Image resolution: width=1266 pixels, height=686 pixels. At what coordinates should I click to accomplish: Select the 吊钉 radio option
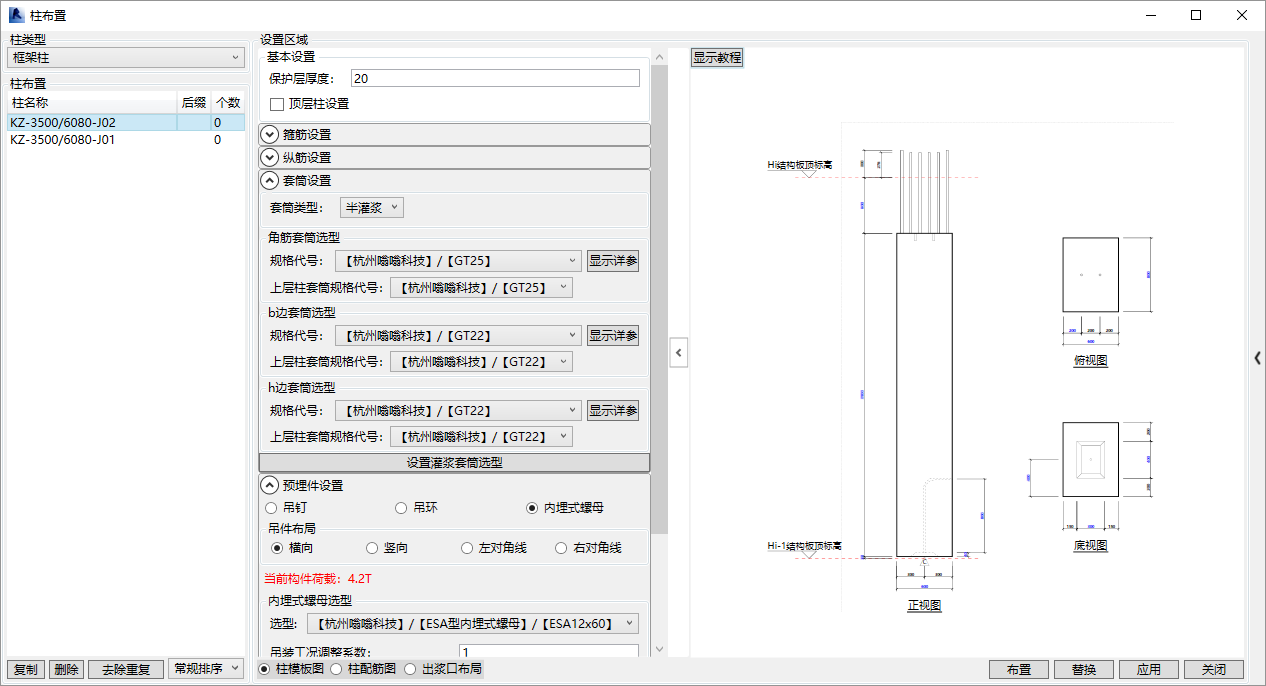coord(272,508)
